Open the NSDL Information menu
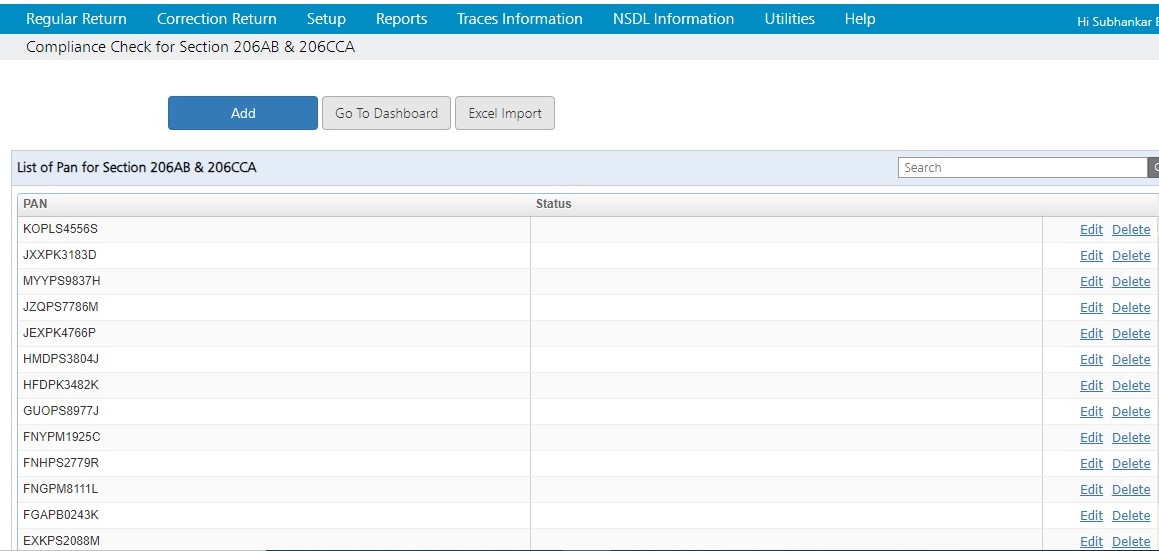1159x551 pixels. click(x=673, y=19)
